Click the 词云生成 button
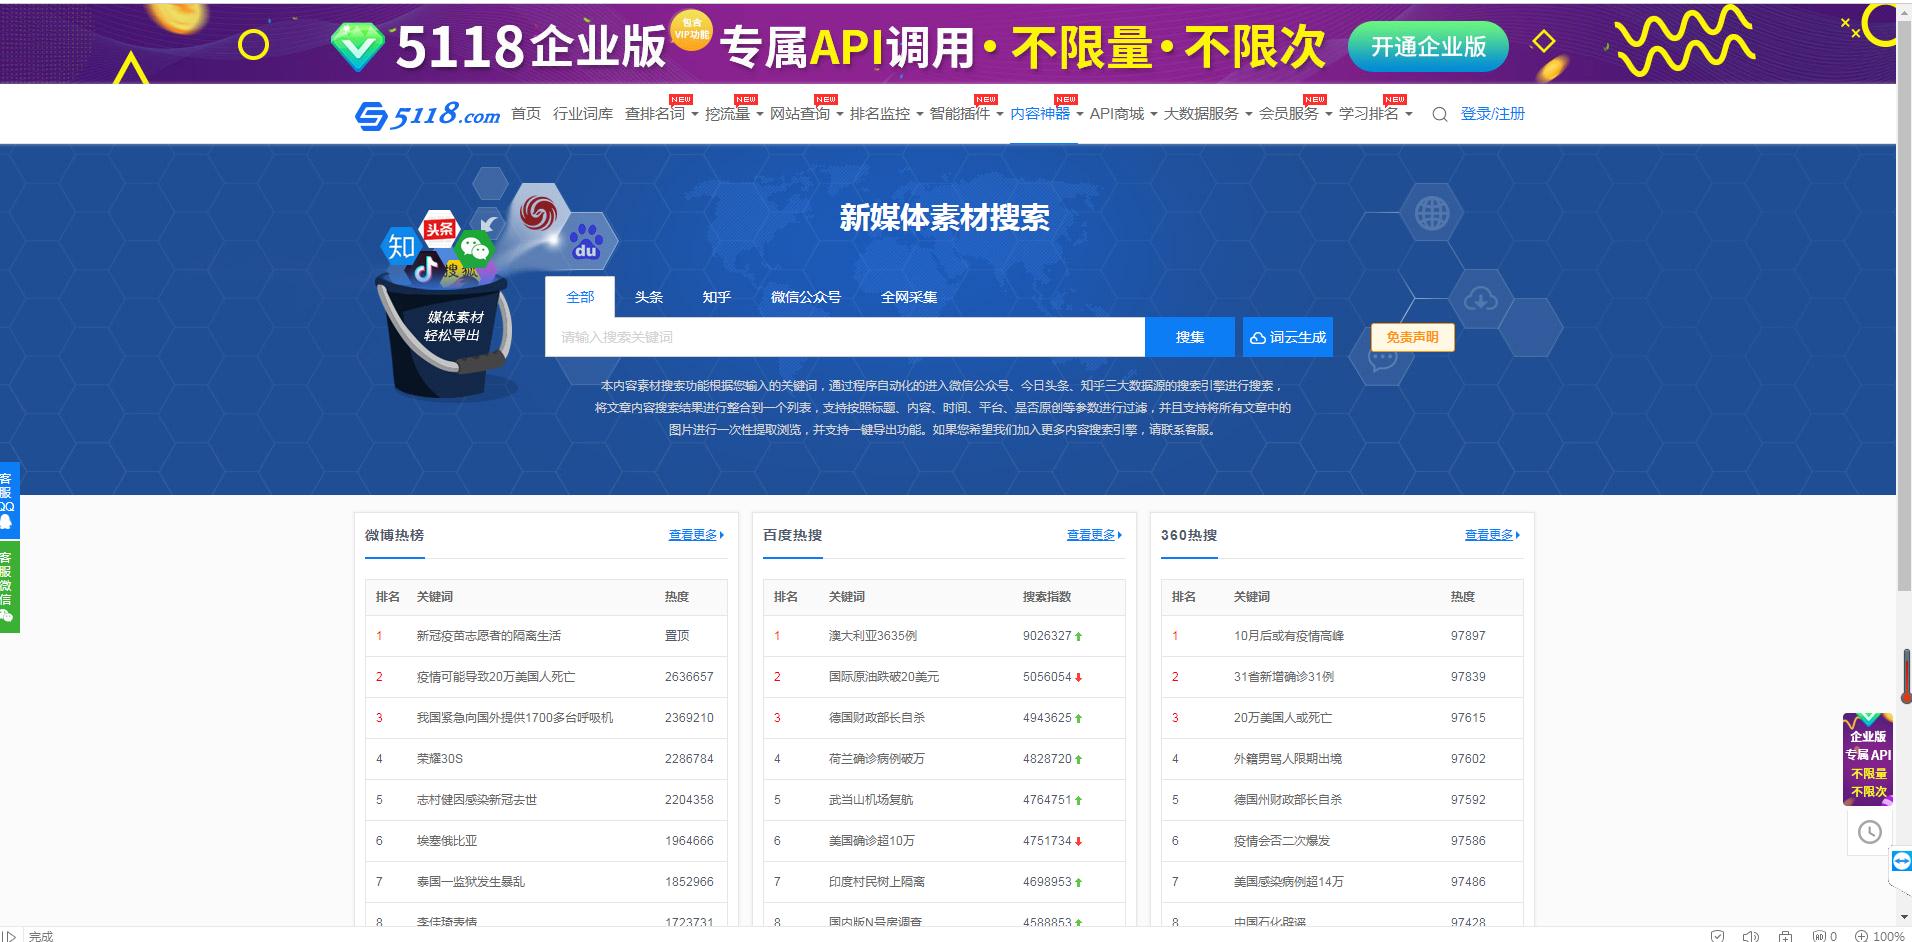This screenshot has height=942, width=1912. click(x=1288, y=337)
